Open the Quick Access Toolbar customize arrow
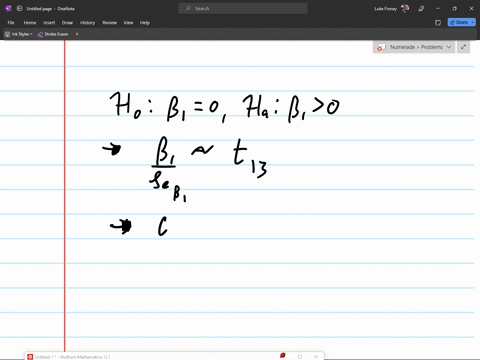Screen dimensions: 480x360 (x=77, y=34)
